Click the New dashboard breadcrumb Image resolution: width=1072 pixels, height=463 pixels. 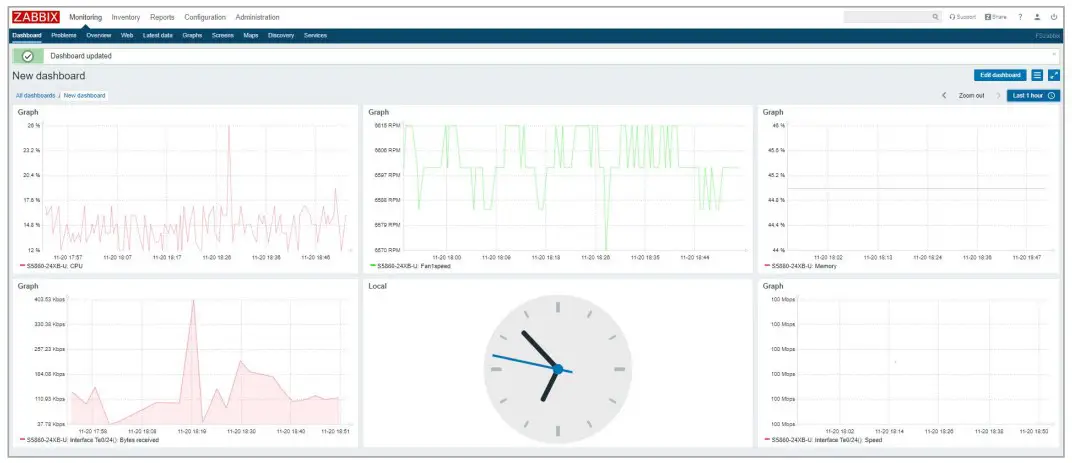pyautogui.click(x=85, y=96)
